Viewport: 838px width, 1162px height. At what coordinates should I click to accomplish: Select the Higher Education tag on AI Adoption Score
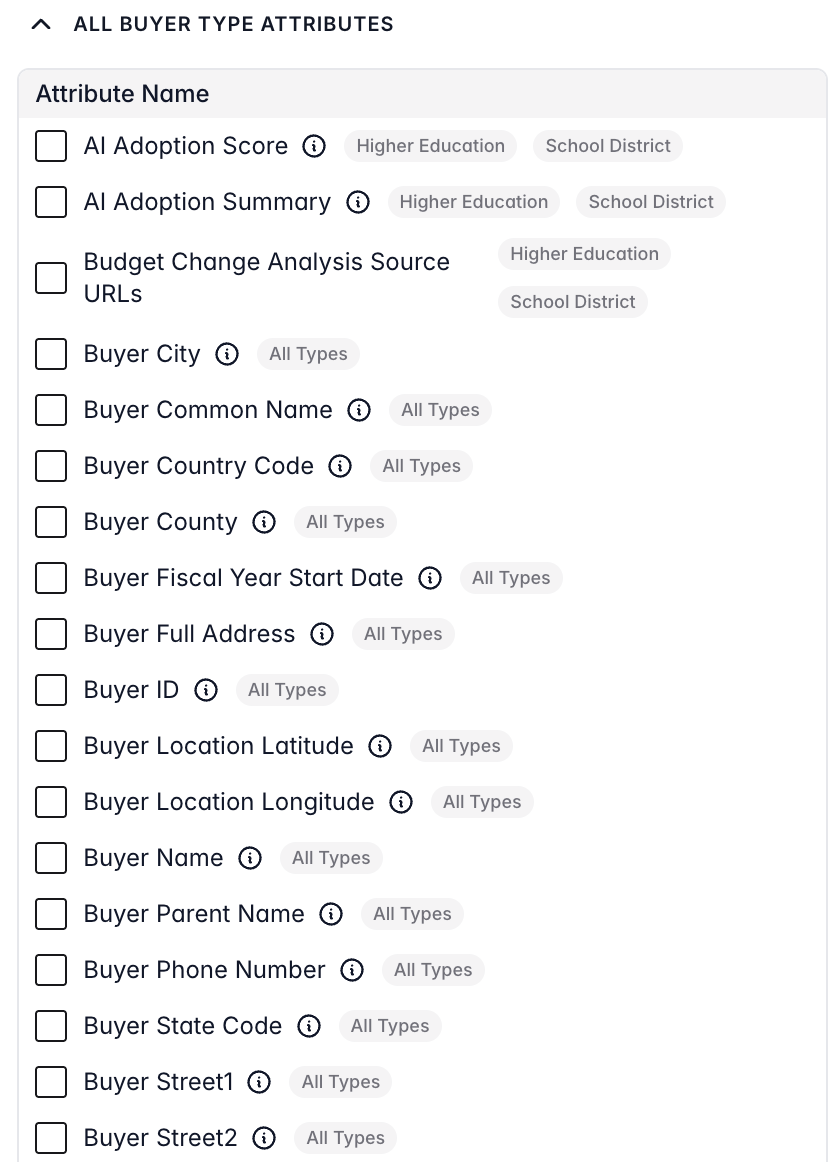click(430, 146)
